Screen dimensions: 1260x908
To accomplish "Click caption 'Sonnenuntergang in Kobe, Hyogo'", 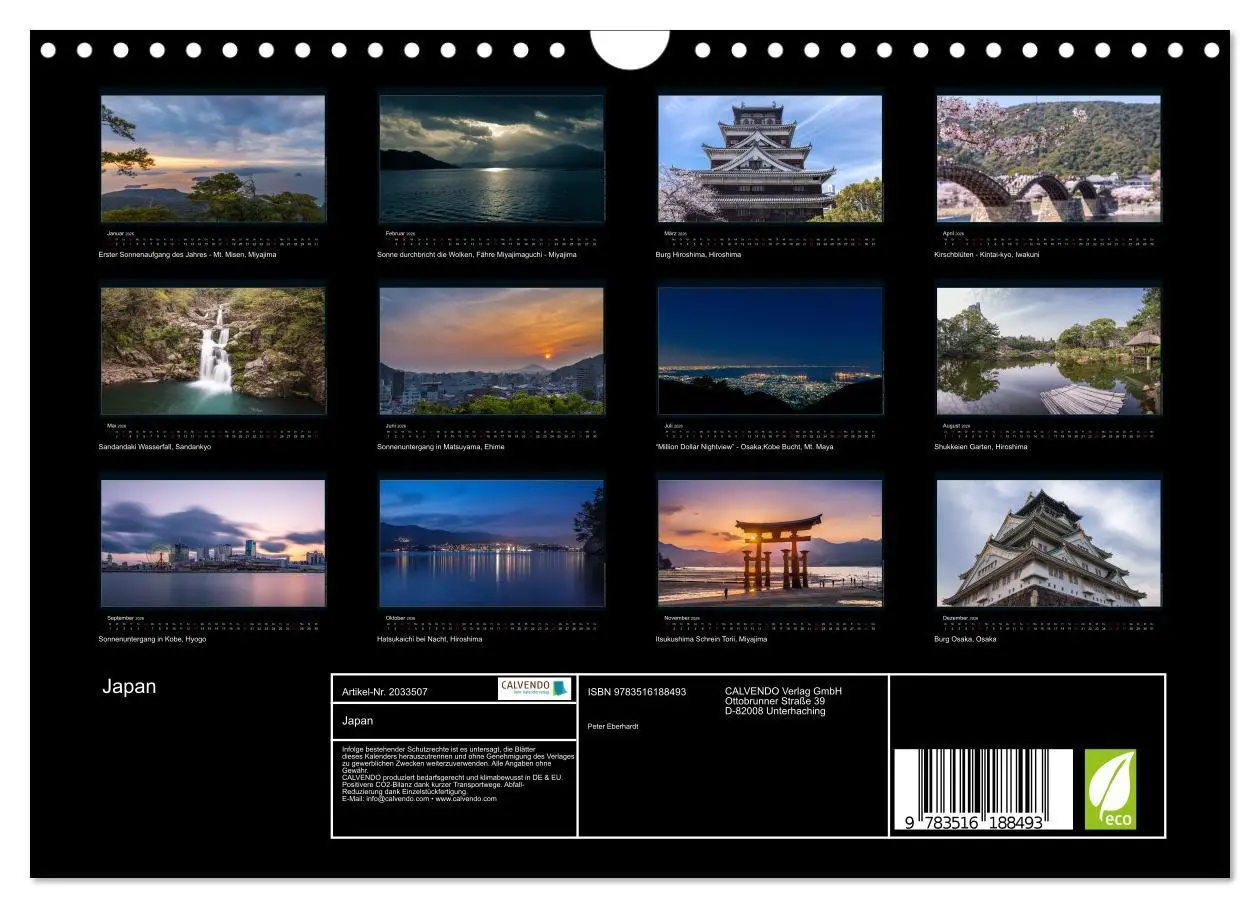I will click(152, 639).
